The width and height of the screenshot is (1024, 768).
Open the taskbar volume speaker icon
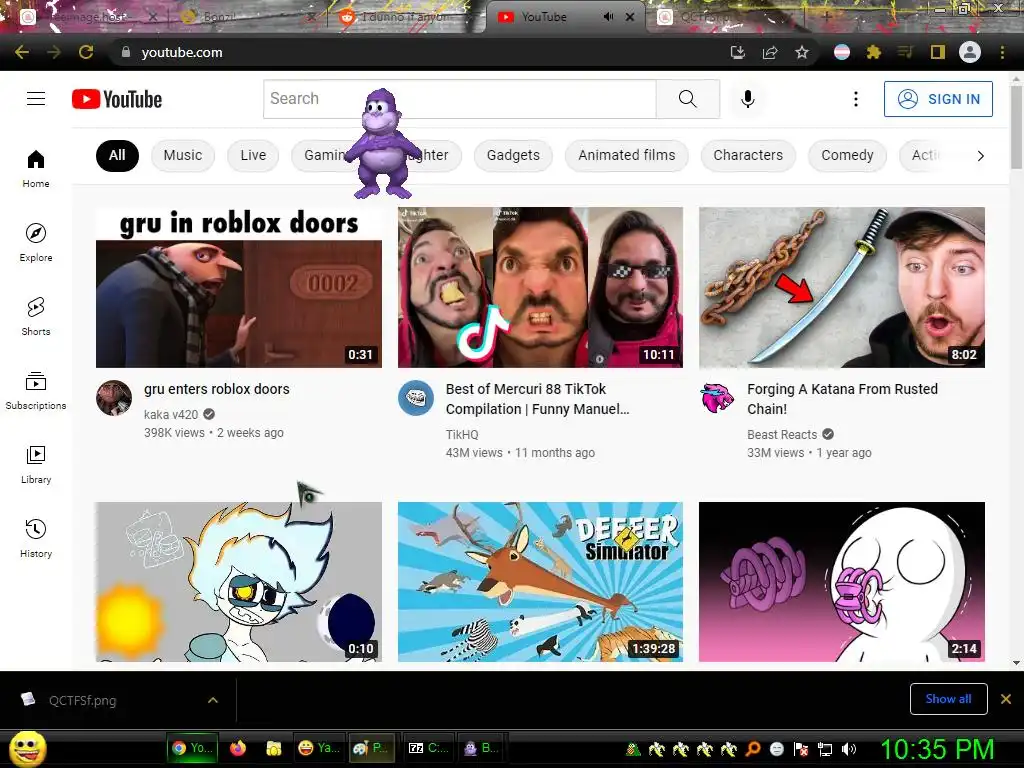click(x=849, y=749)
